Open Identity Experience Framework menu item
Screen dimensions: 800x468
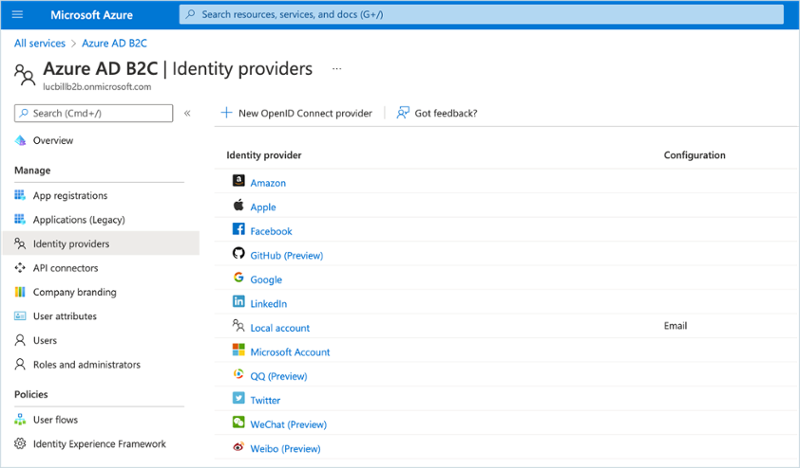pos(99,444)
